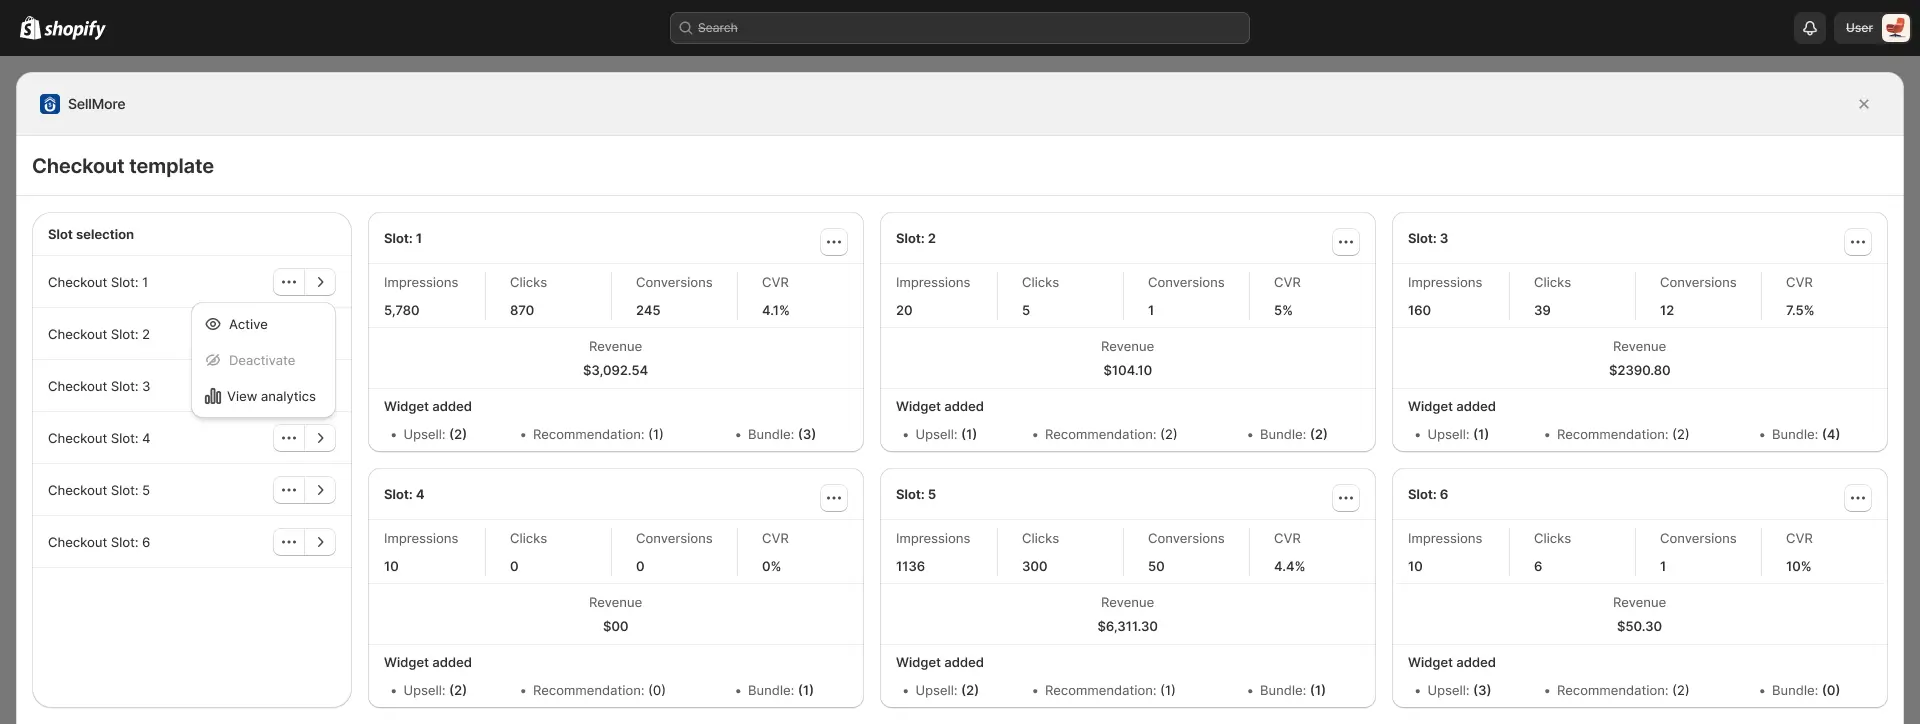Screen dimensions: 1920x724
Task: Open the three-dot menu on Slot: 1 card
Action: 833,242
